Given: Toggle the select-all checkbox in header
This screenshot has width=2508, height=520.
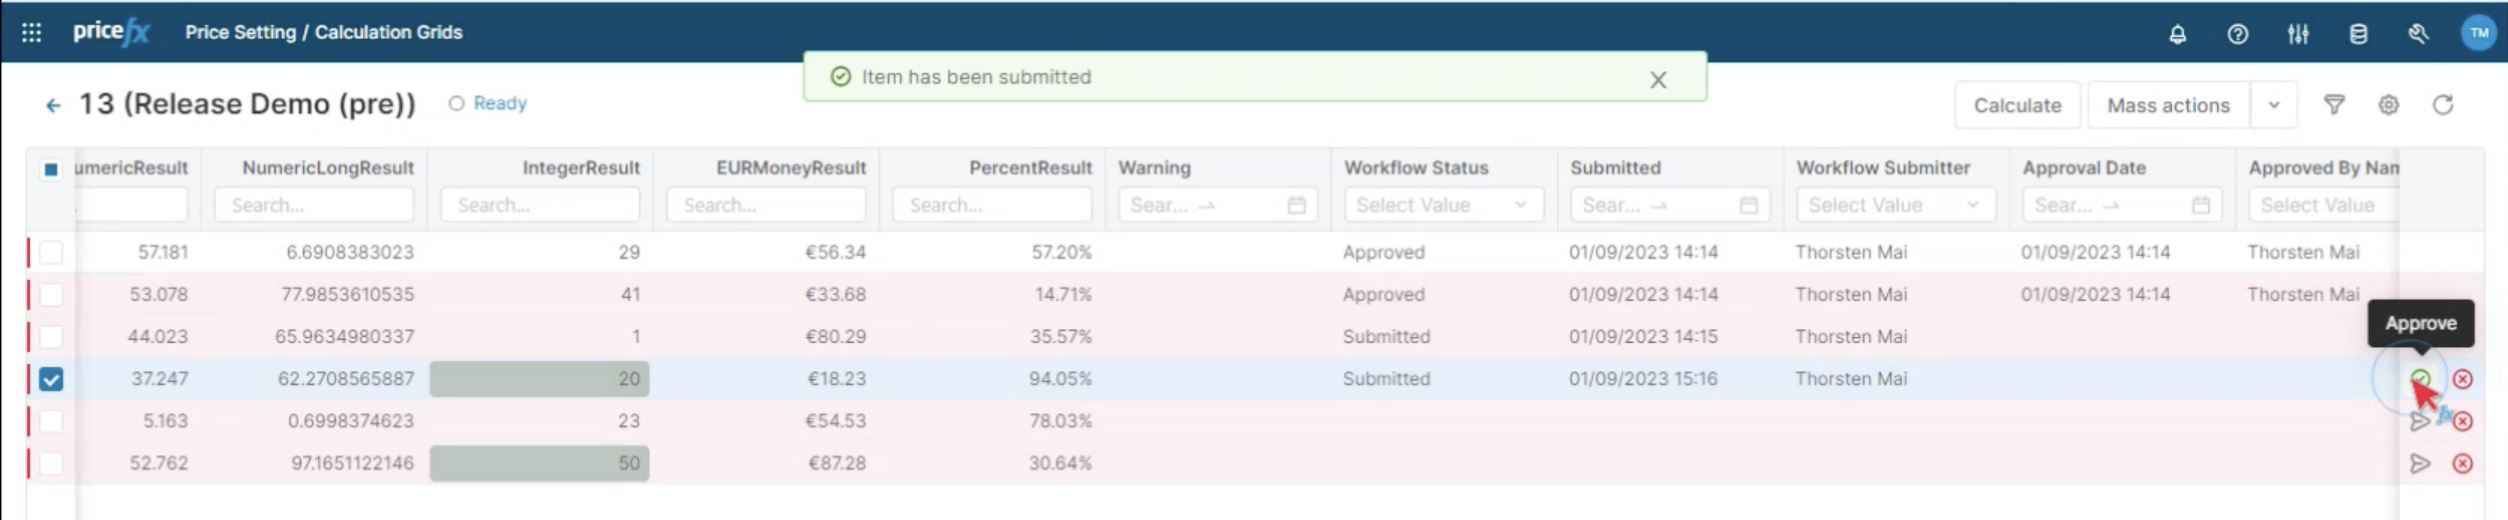Looking at the screenshot, I should coord(51,169).
